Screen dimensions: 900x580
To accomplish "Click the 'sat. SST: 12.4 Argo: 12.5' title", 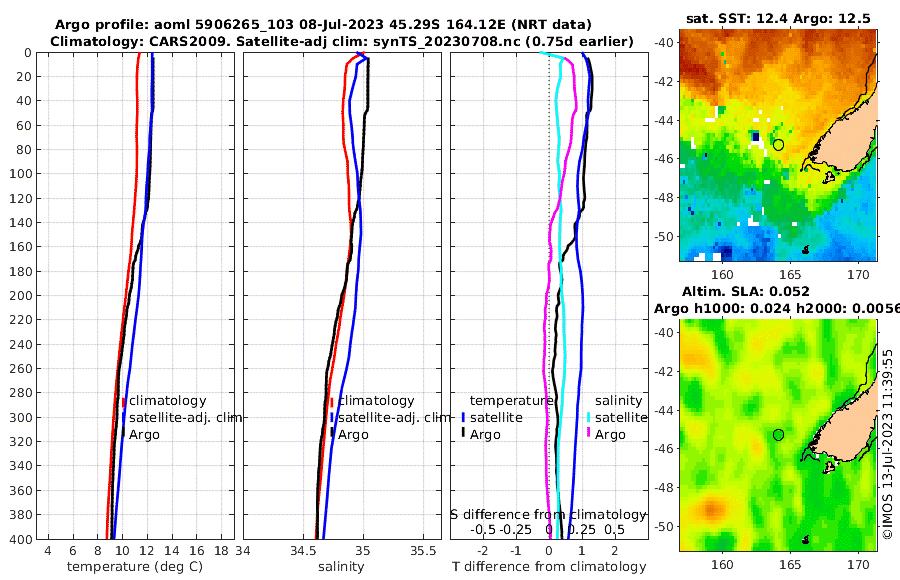I will pyautogui.click(x=778, y=19).
